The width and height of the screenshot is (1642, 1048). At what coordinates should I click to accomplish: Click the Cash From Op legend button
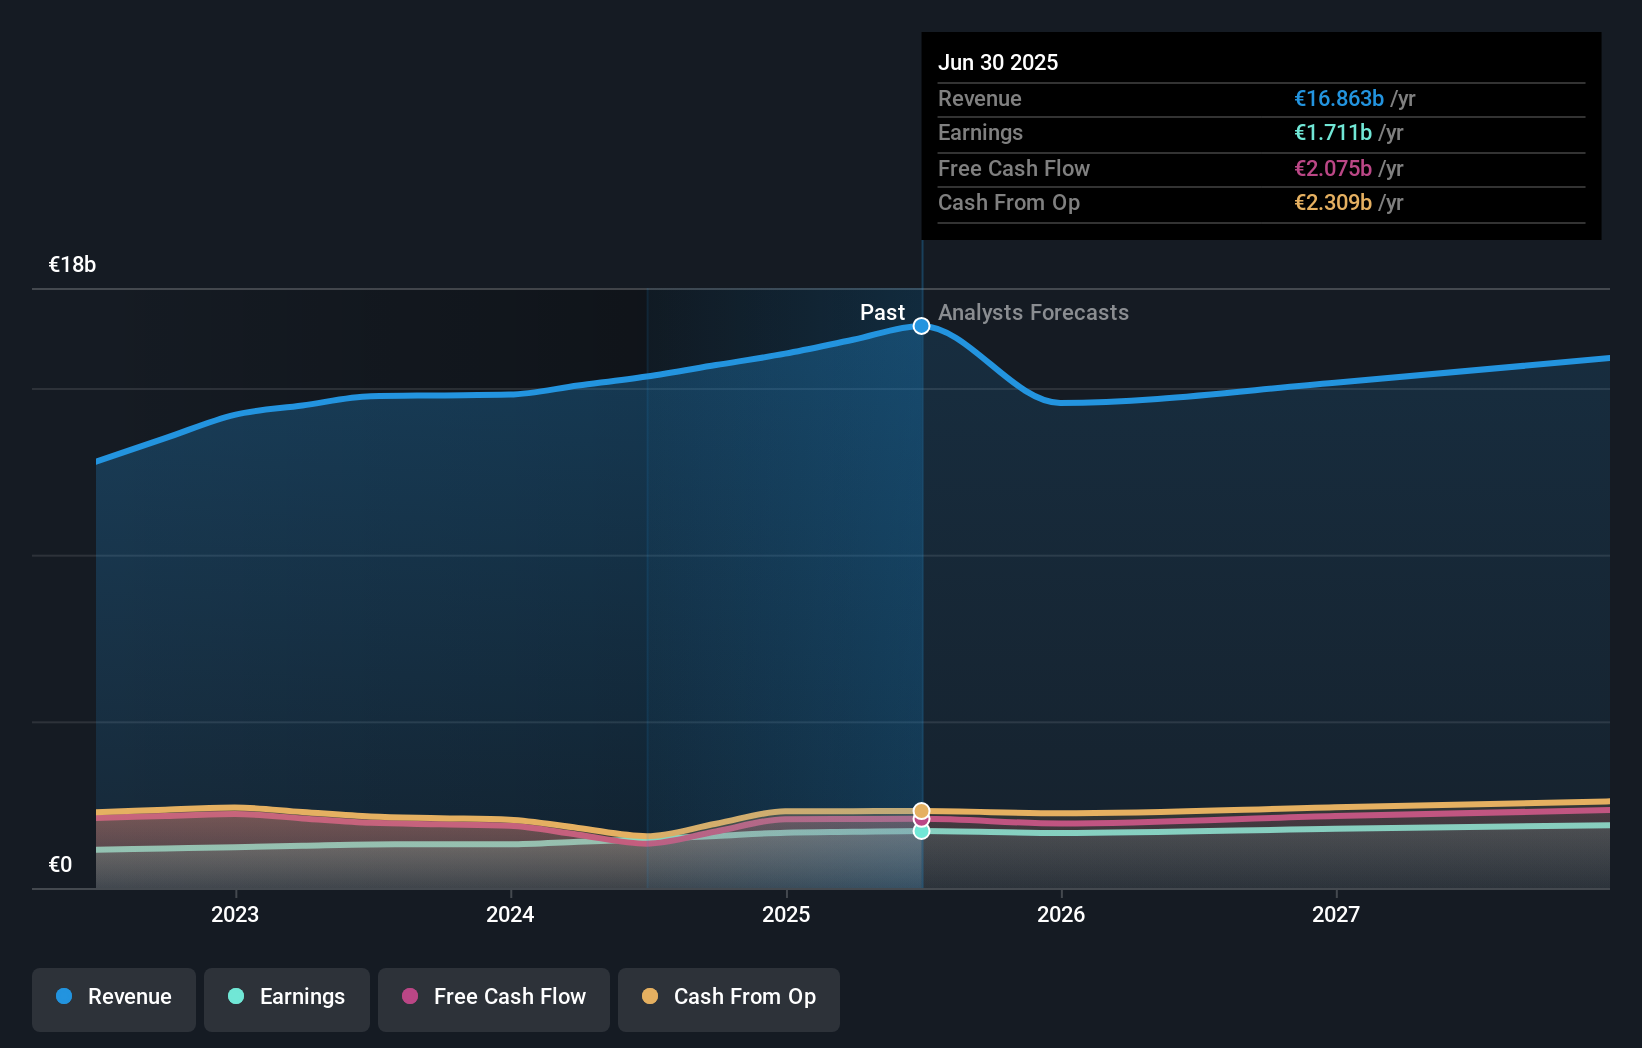(728, 999)
